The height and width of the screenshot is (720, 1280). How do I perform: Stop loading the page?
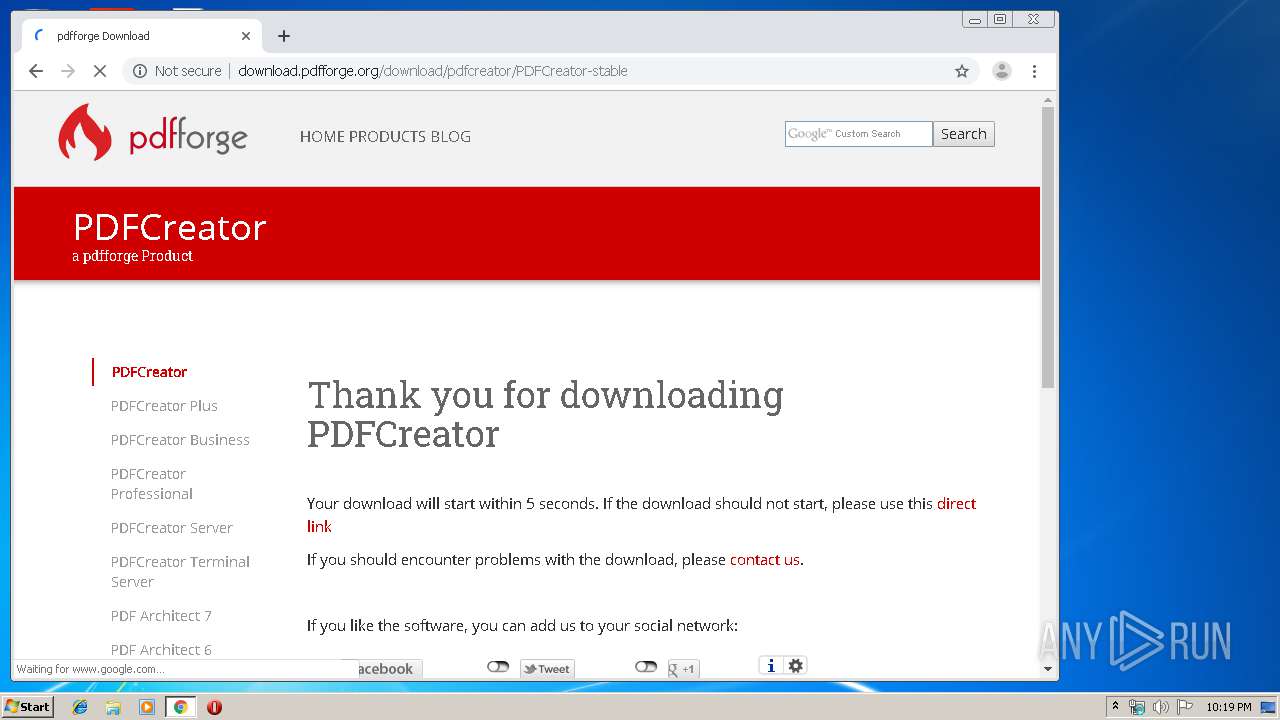click(100, 71)
